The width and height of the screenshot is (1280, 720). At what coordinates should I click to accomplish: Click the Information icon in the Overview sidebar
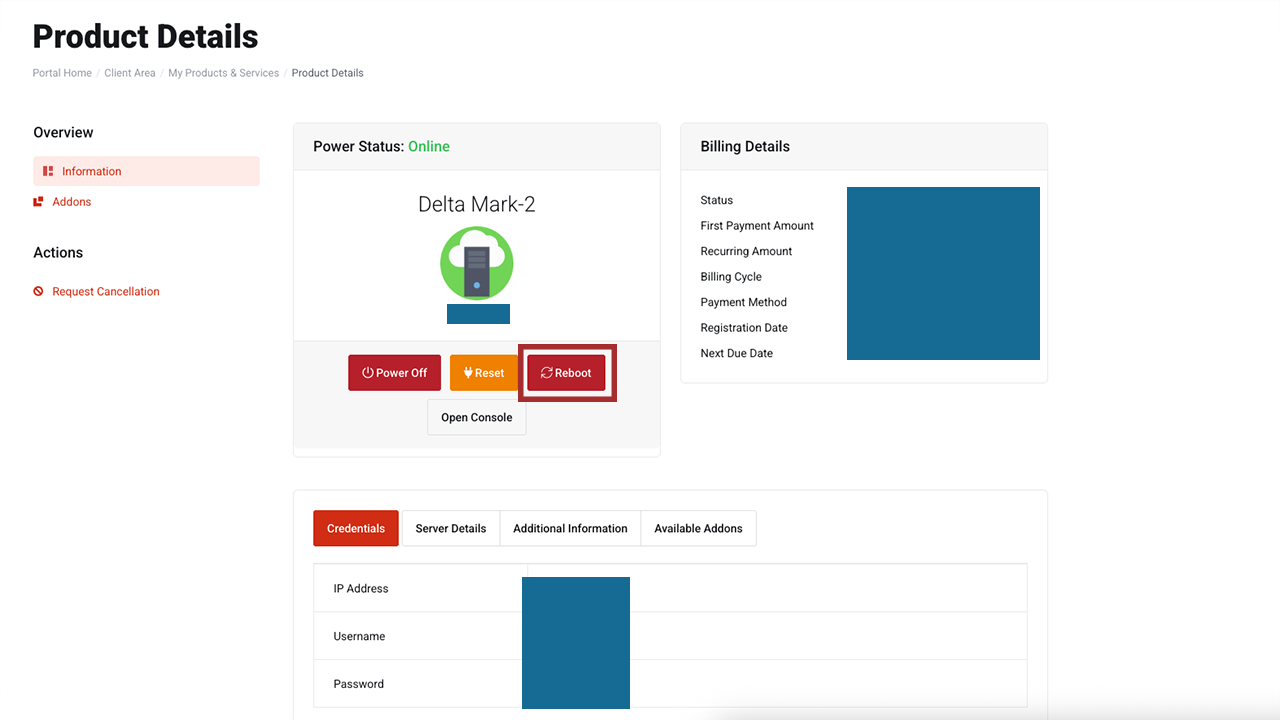point(48,171)
